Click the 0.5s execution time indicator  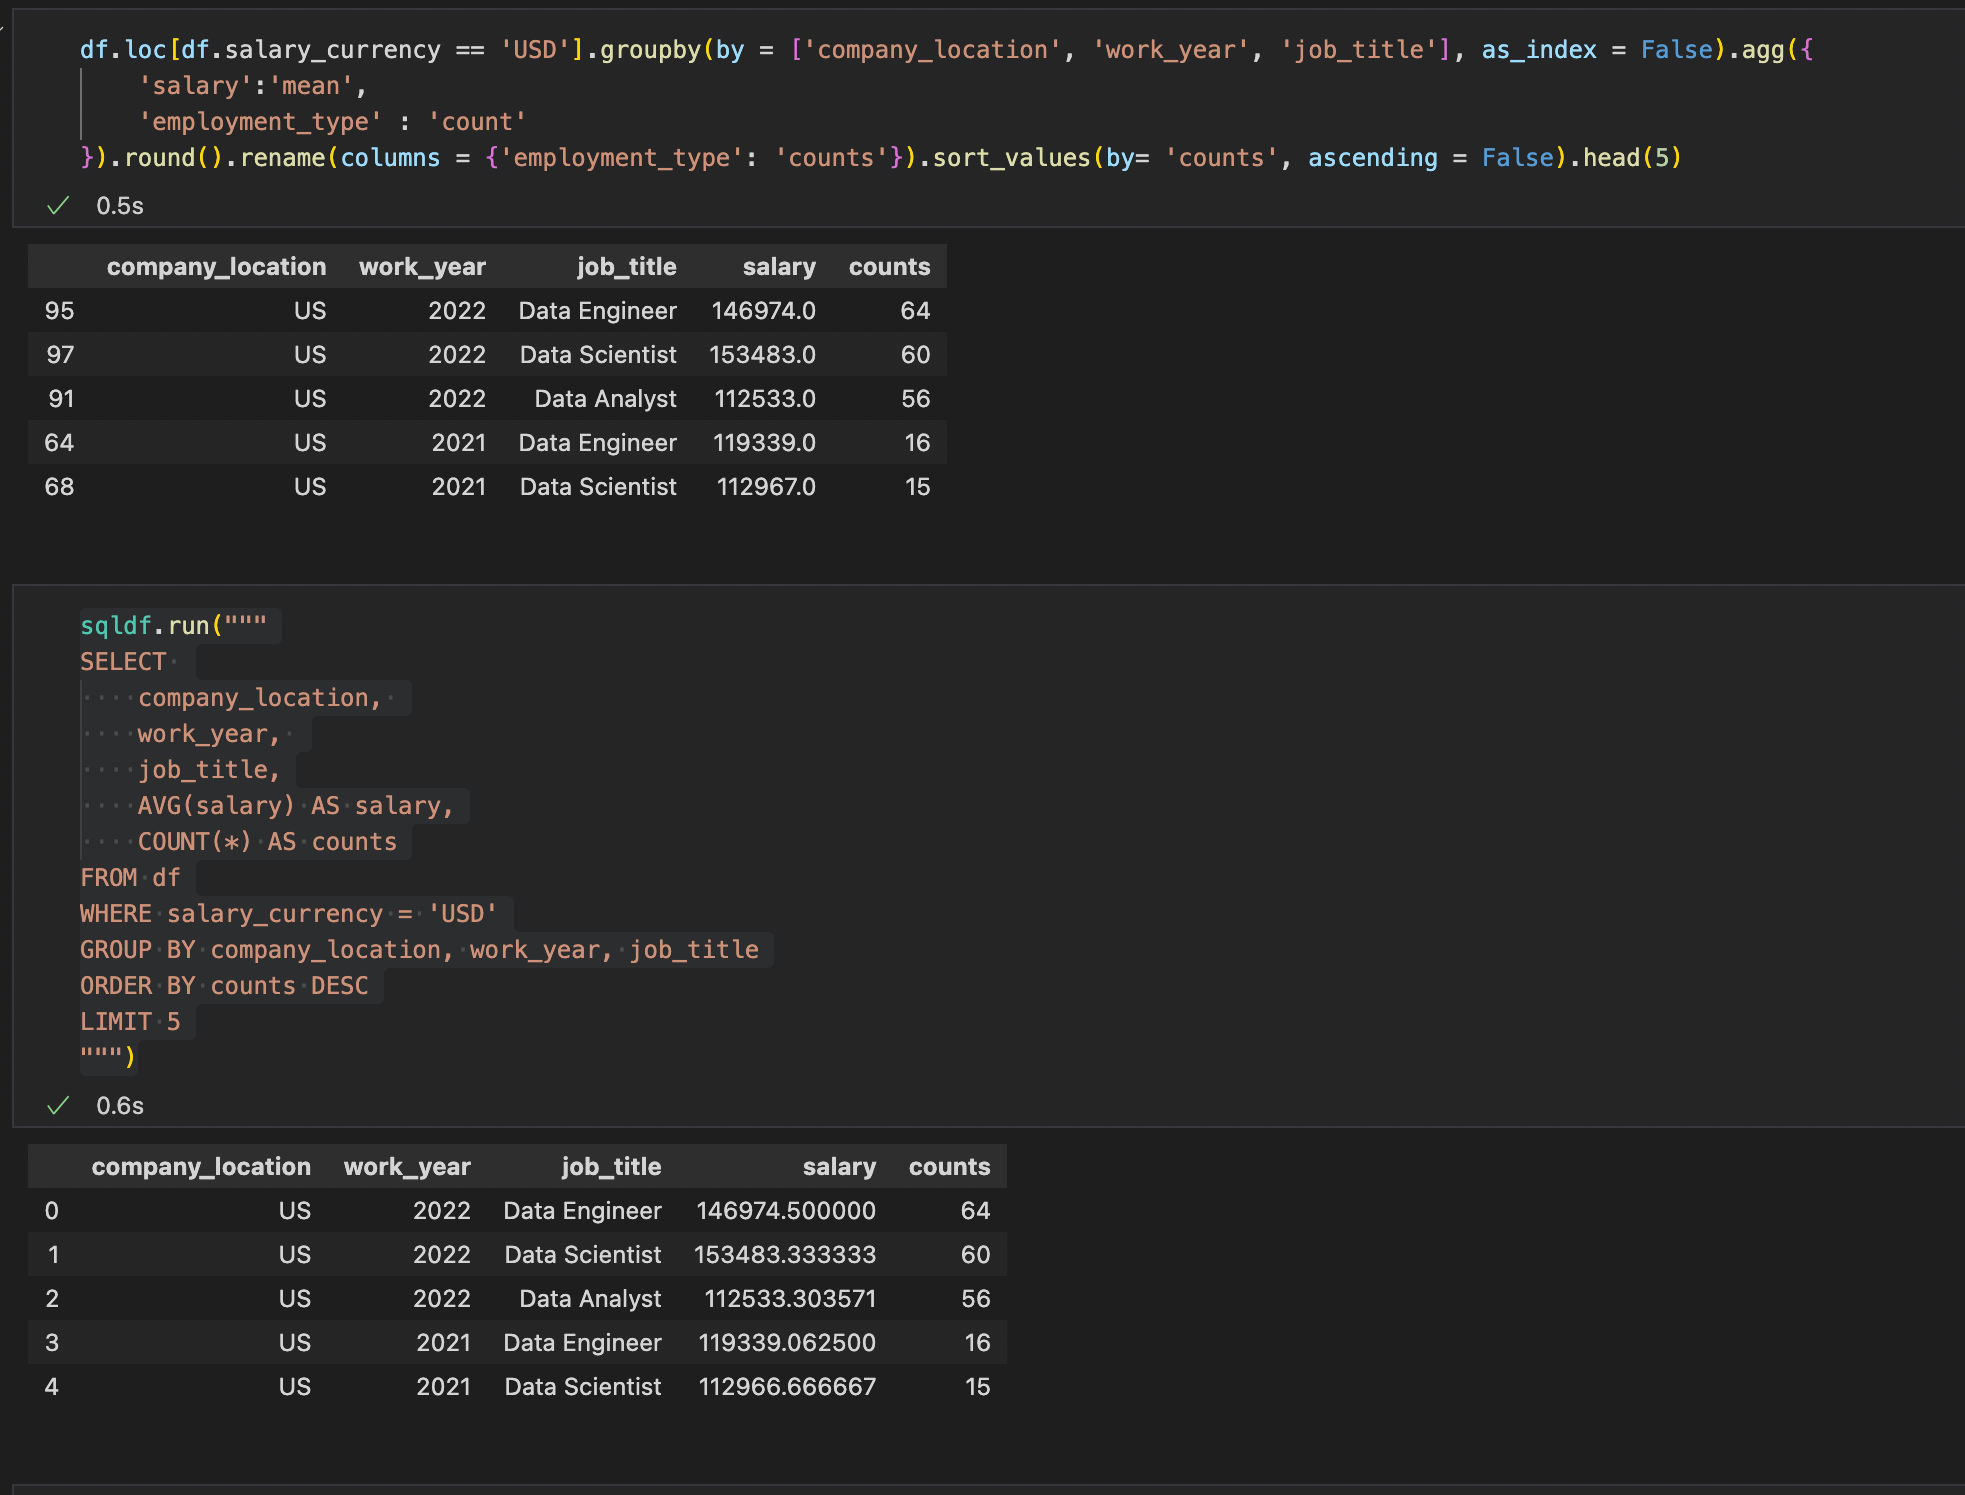coord(119,205)
